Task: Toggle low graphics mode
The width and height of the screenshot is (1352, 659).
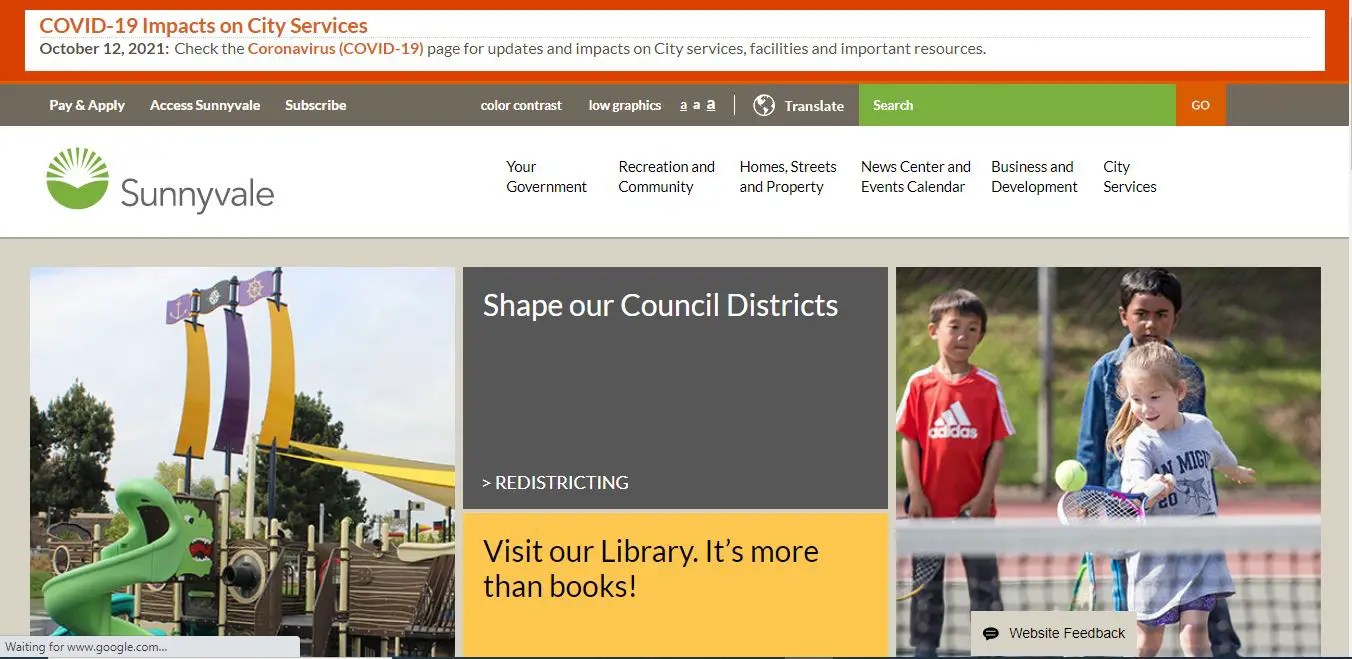Action: 625,105
